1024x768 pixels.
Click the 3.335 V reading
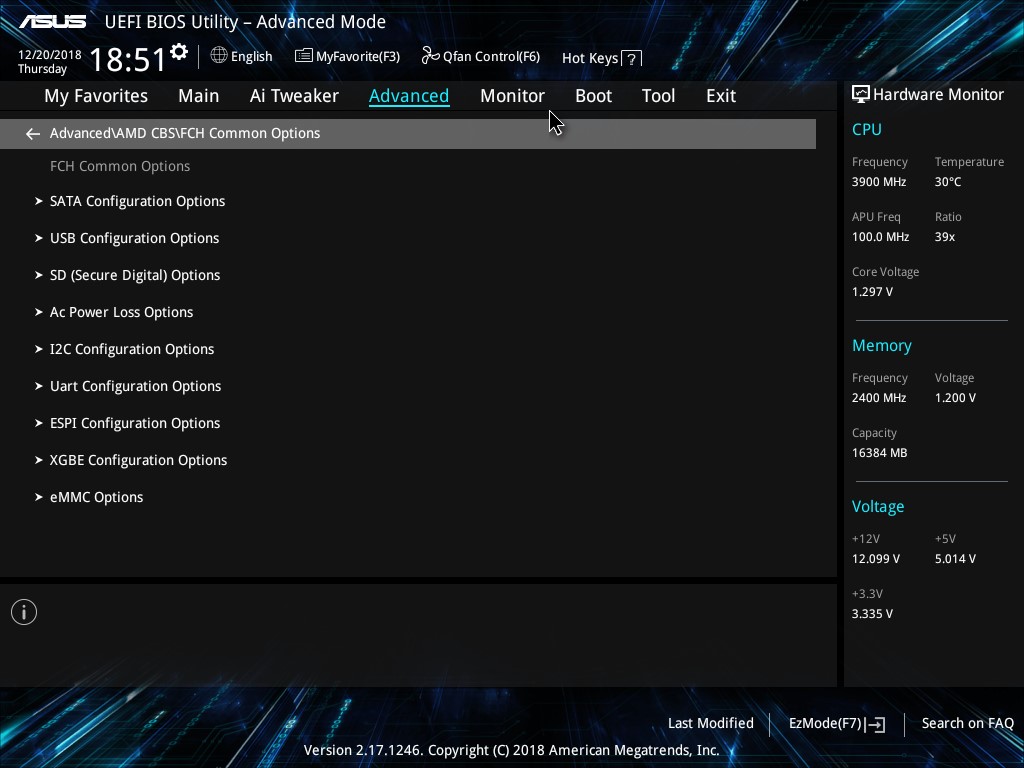coord(872,614)
